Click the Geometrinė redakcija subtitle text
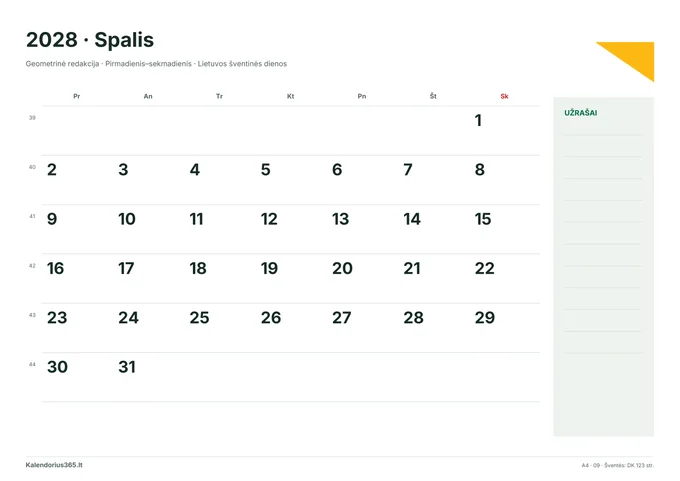 point(62,64)
